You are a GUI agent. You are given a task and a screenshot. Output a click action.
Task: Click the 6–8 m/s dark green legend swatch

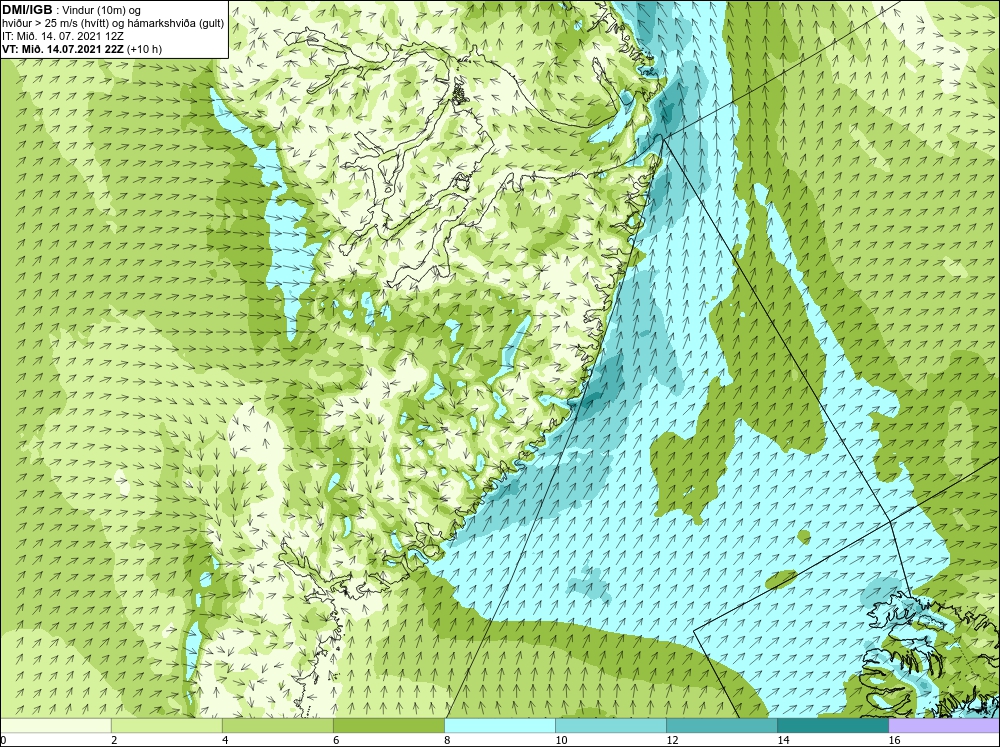388,725
